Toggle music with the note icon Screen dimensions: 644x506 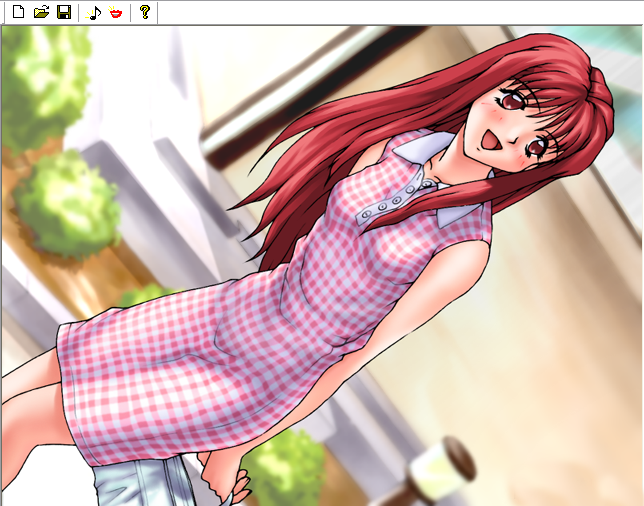click(x=95, y=13)
